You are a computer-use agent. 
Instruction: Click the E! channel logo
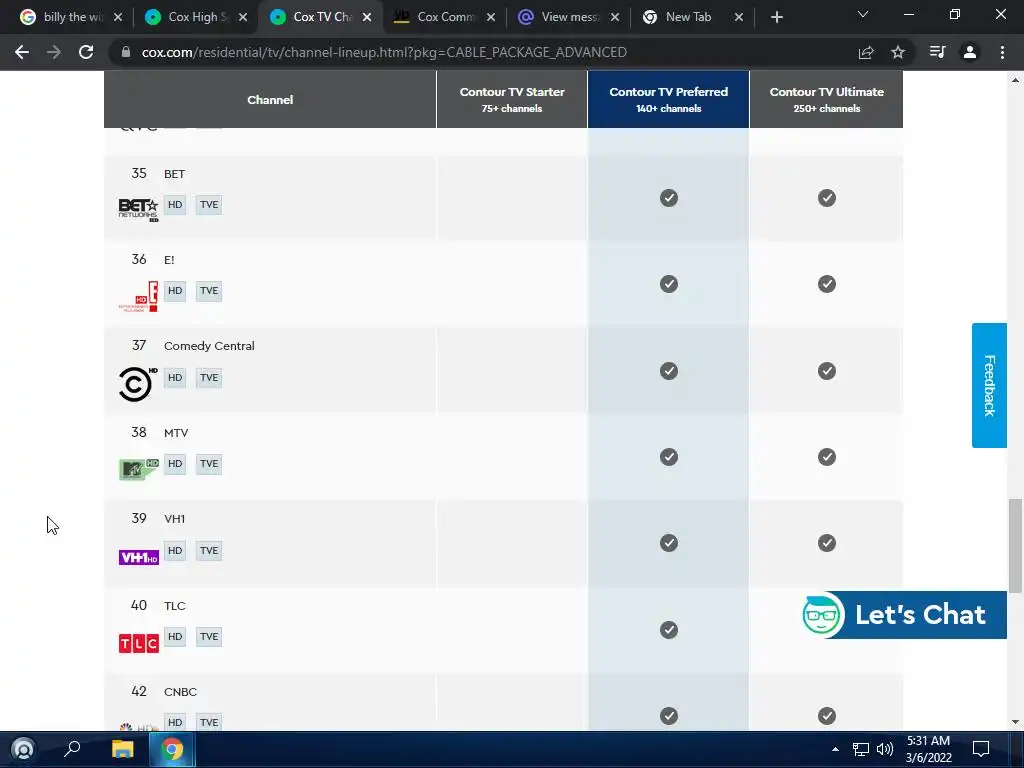coord(138,296)
